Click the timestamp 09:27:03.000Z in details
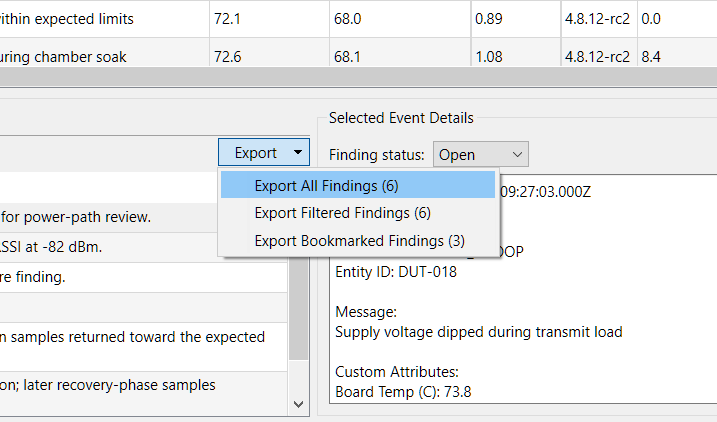Screen dimensions: 717x422 [x=545, y=192]
